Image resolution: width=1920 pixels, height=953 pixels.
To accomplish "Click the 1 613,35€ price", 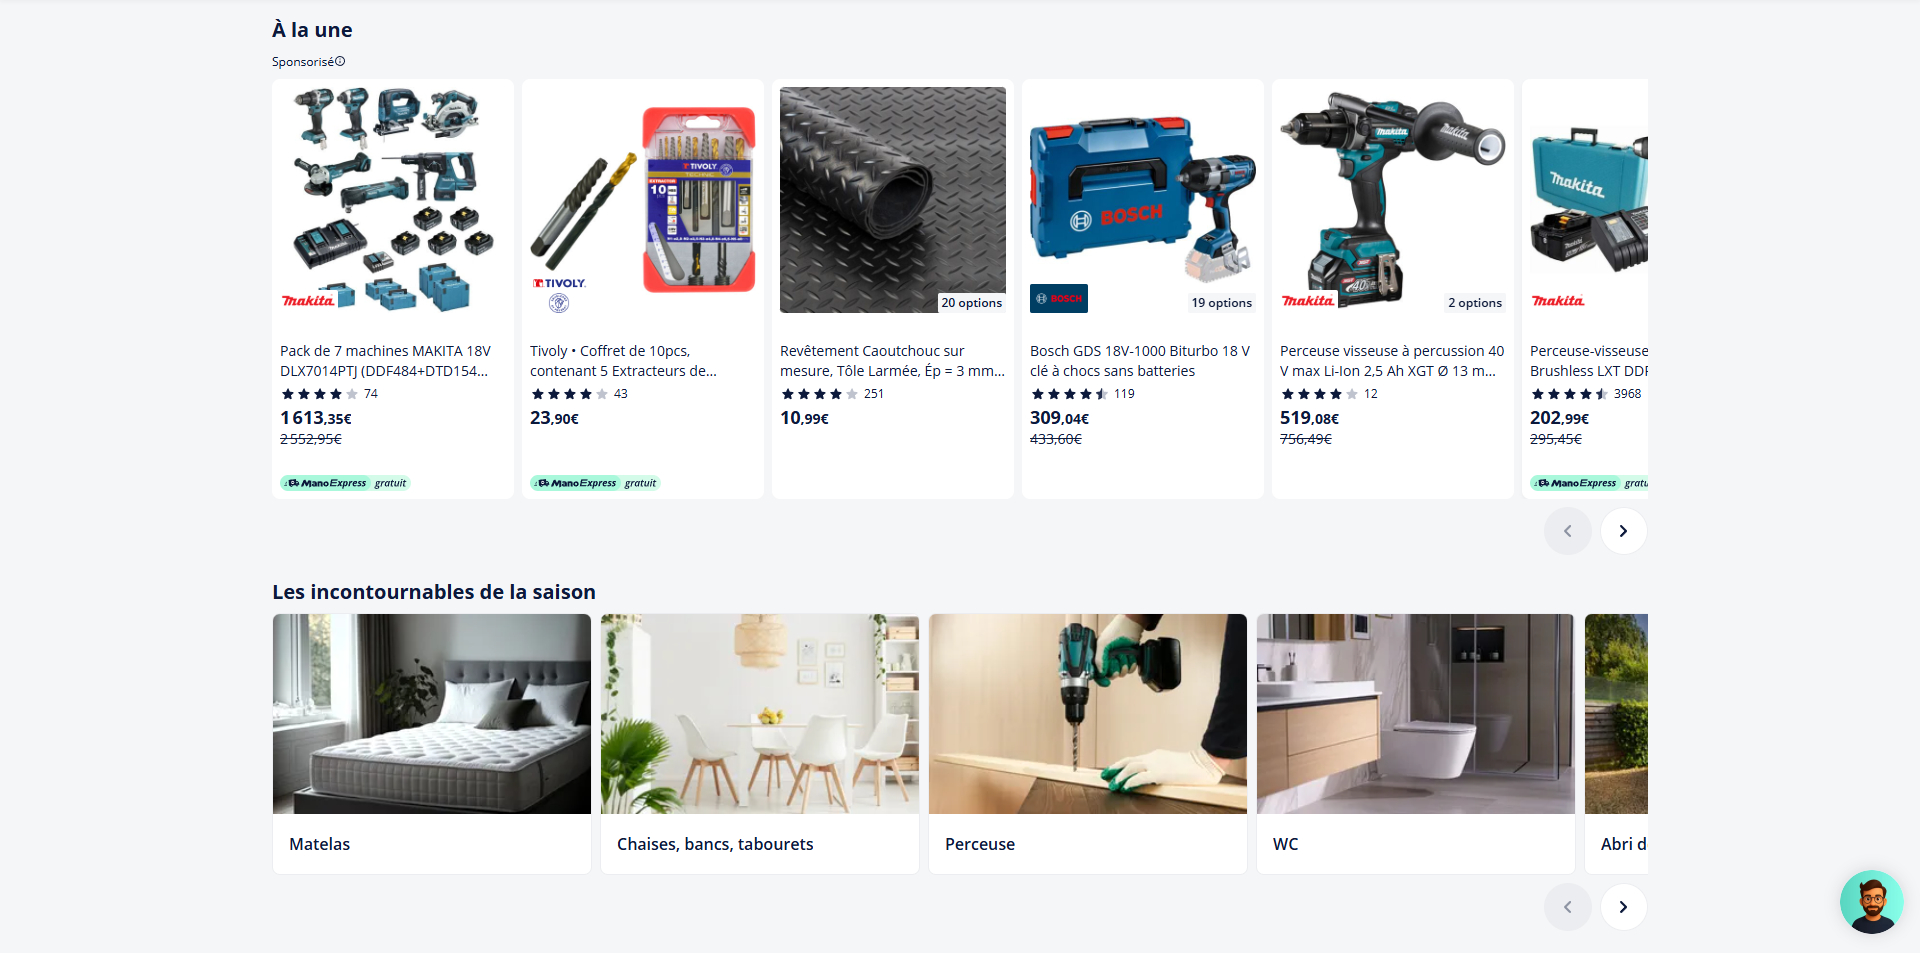I will (x=316, y=418).
